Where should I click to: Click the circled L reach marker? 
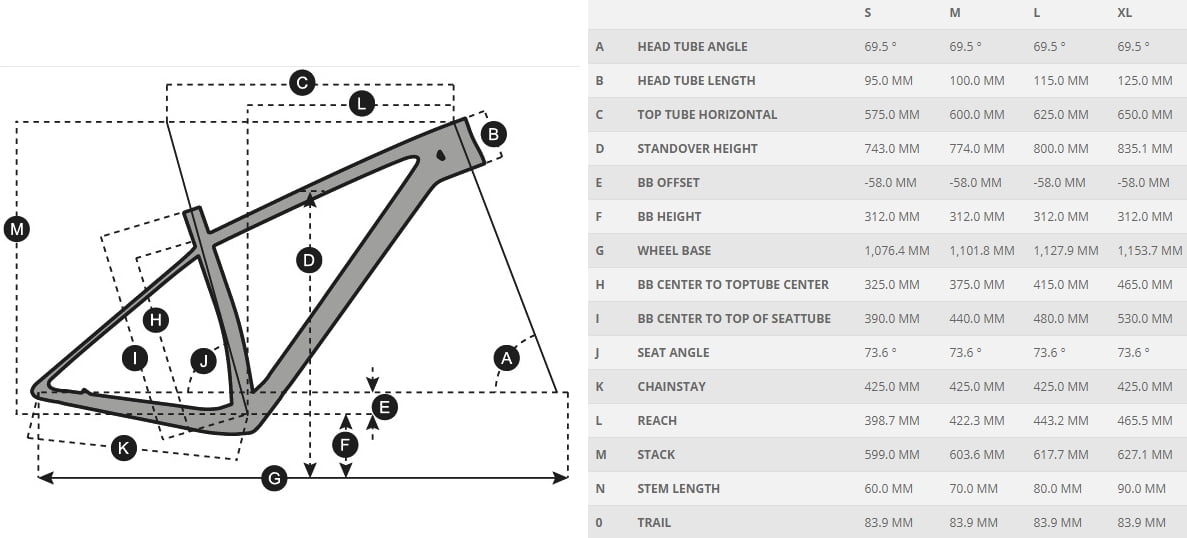(x=362, y=103)
